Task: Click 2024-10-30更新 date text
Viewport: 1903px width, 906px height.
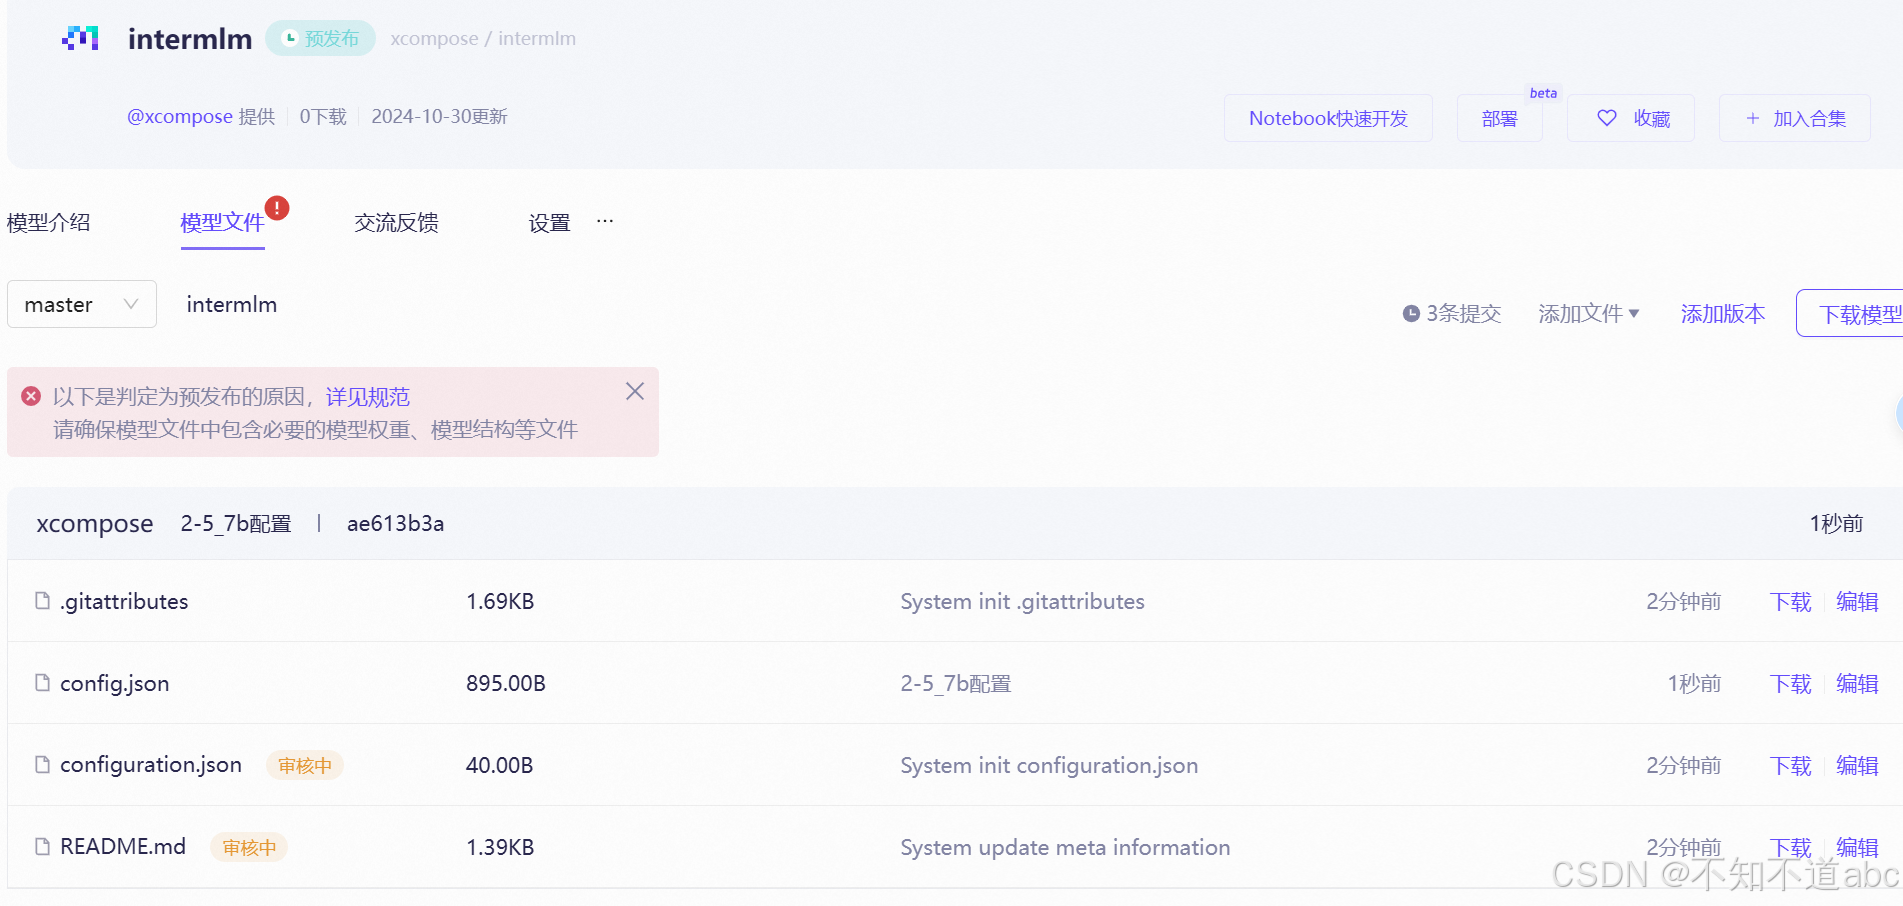Action: pyautogui.click(x=439, y=116)
